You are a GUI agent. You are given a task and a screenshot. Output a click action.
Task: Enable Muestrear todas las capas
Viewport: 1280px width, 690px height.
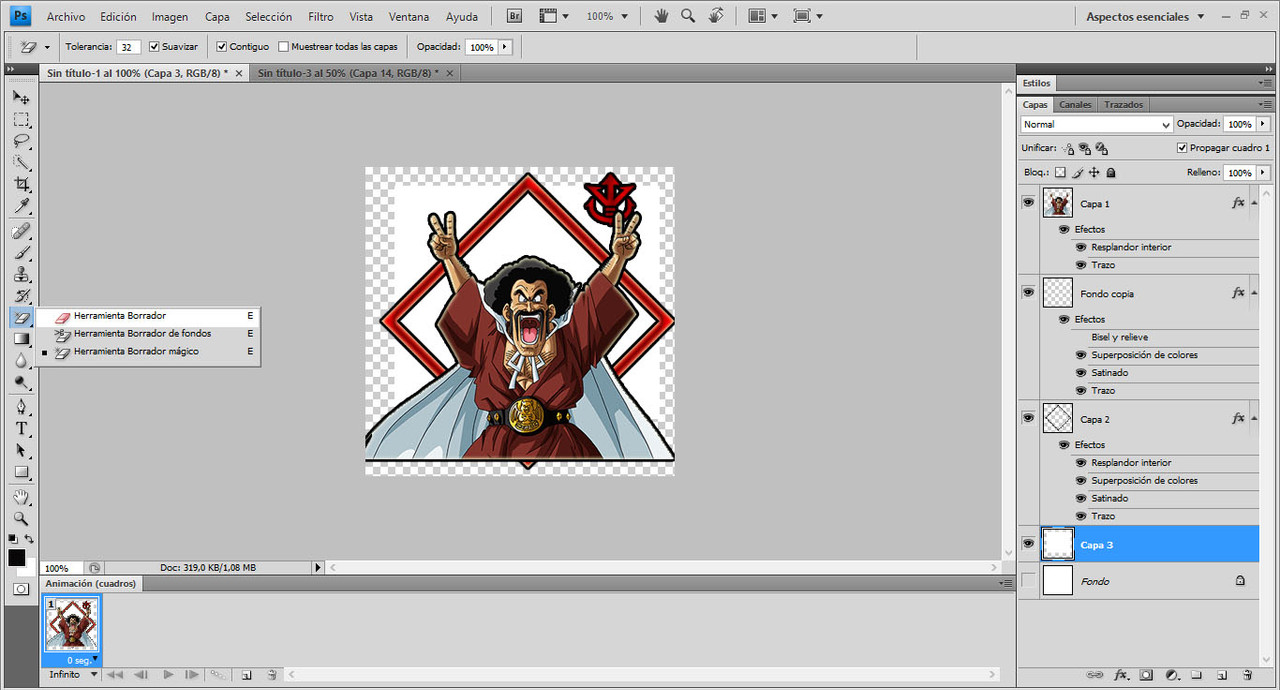[x=283, y=47]
